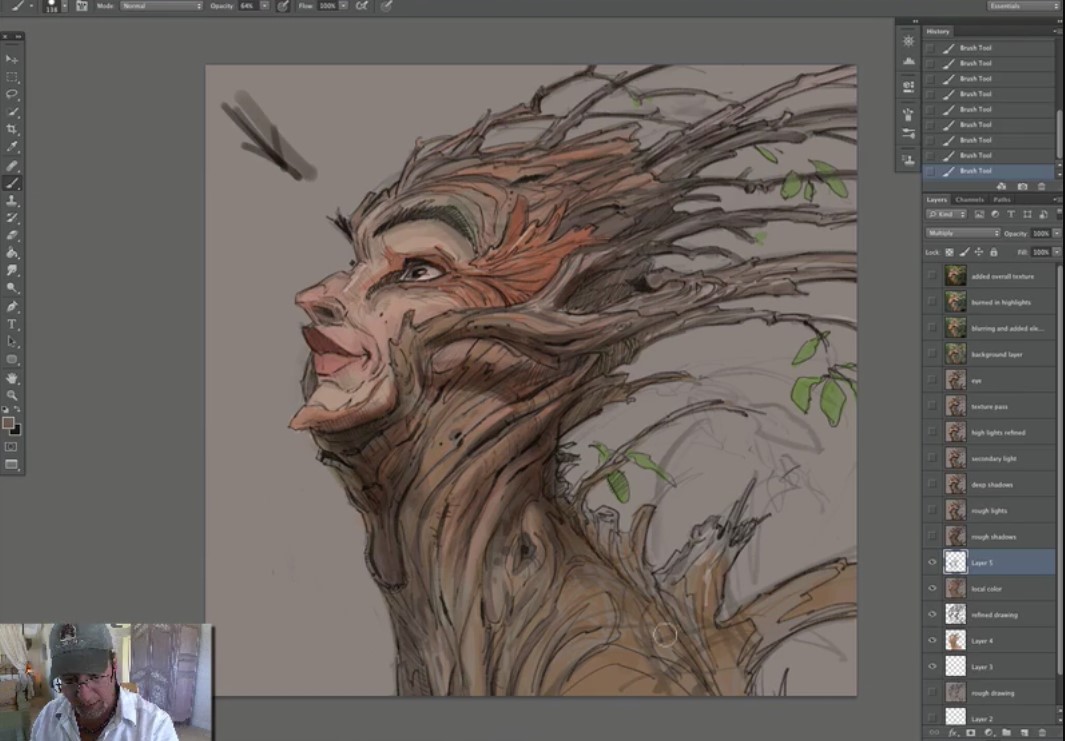This screenshot has height=741, width=1065.
Task: Select the Type tool
Action: coord(12,324)
